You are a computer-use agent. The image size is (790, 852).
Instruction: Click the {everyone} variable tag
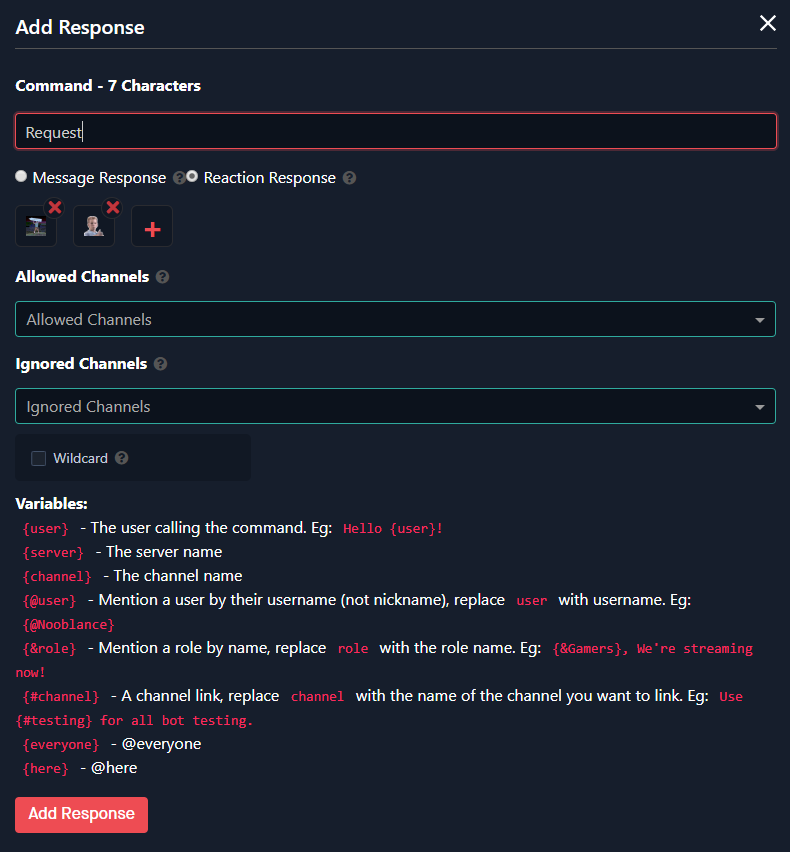(x=61, y=745)
